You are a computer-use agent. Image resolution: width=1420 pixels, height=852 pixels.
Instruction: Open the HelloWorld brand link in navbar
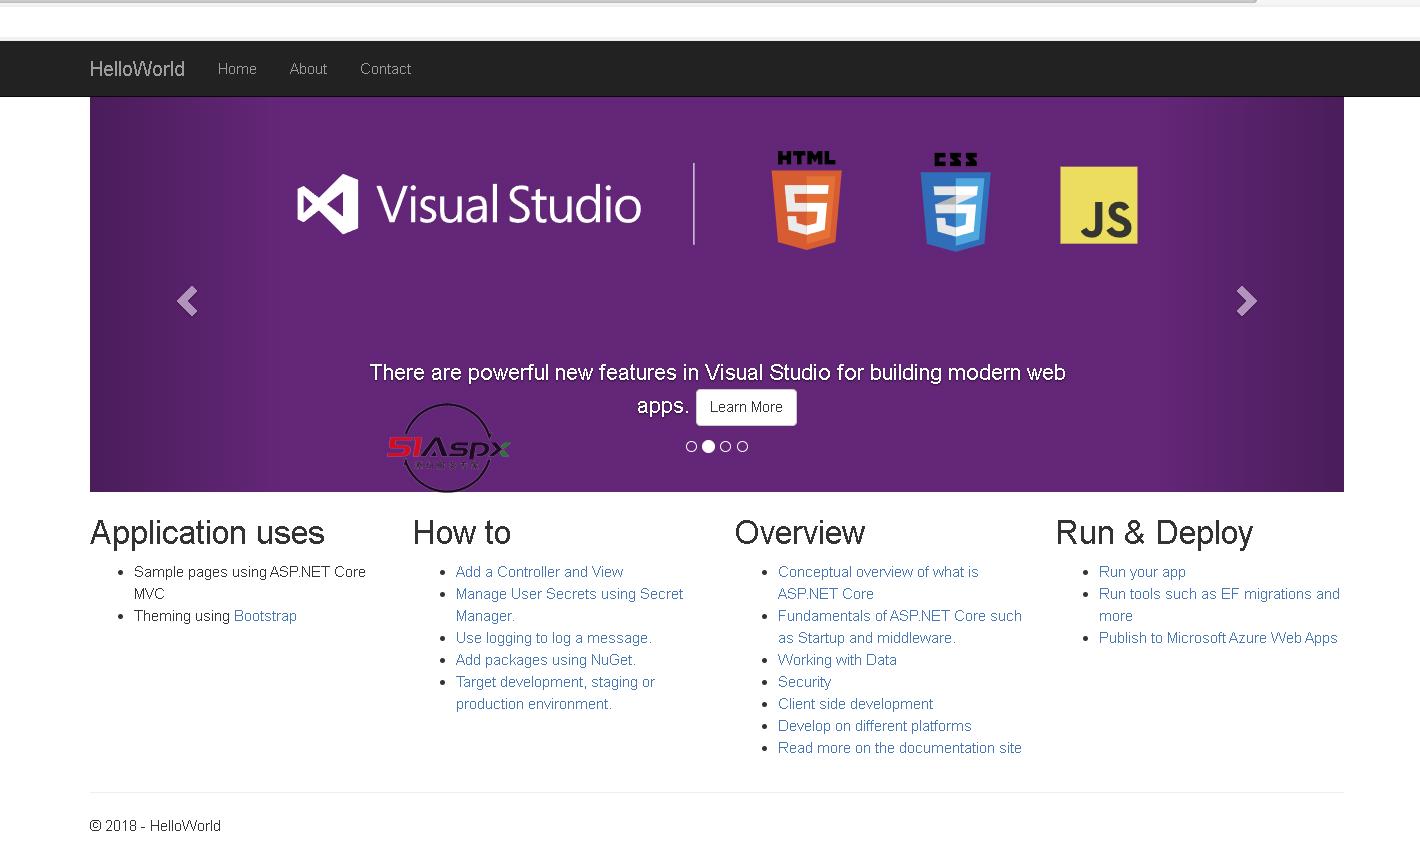click(137, 69)
